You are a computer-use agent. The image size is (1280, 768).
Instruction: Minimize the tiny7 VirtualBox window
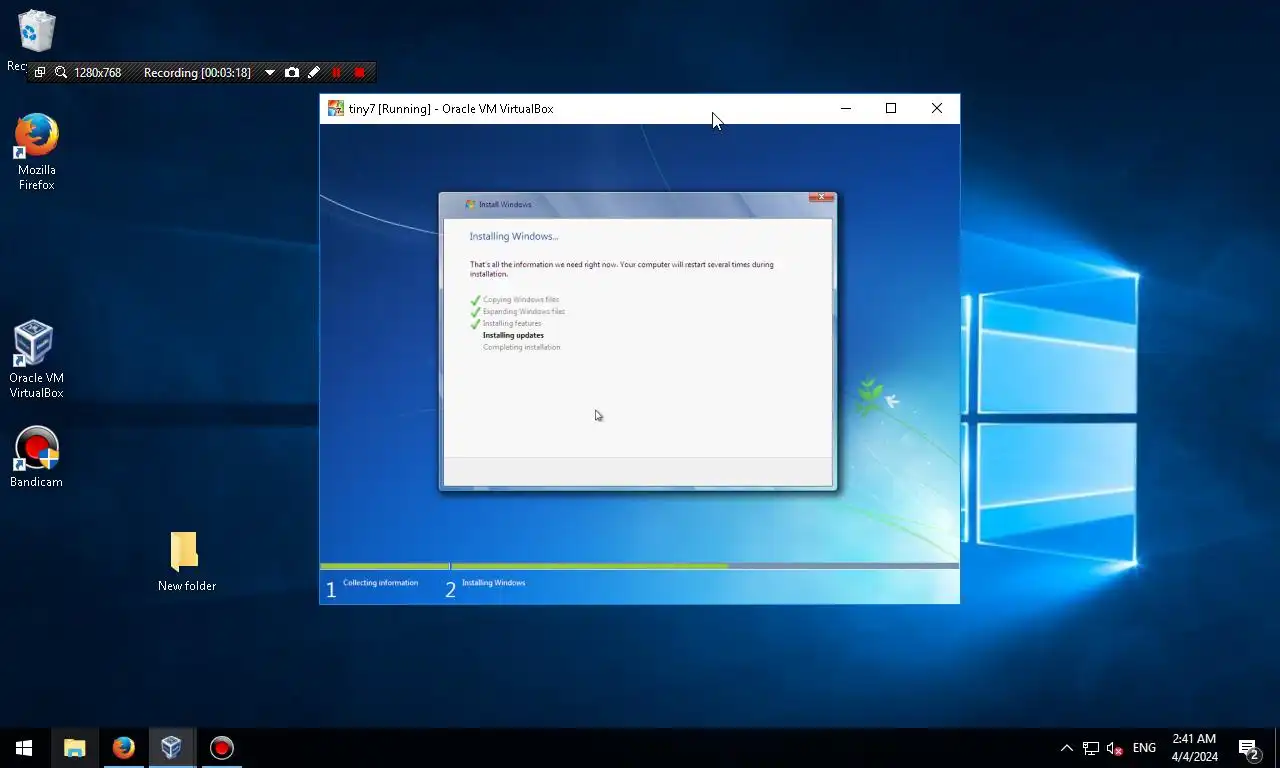click(x=846, y=108)
